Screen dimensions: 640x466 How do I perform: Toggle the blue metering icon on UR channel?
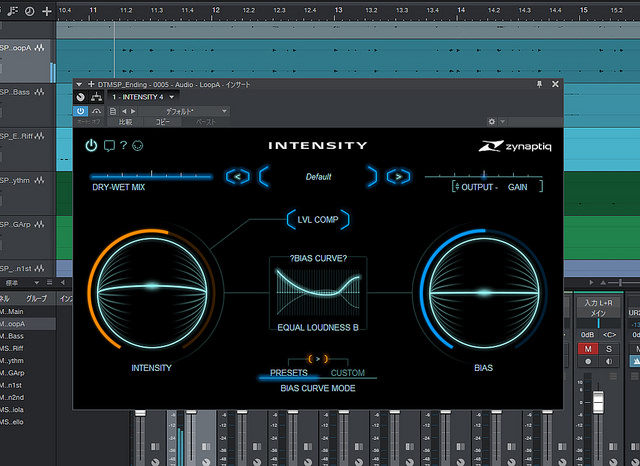point(636,362)
